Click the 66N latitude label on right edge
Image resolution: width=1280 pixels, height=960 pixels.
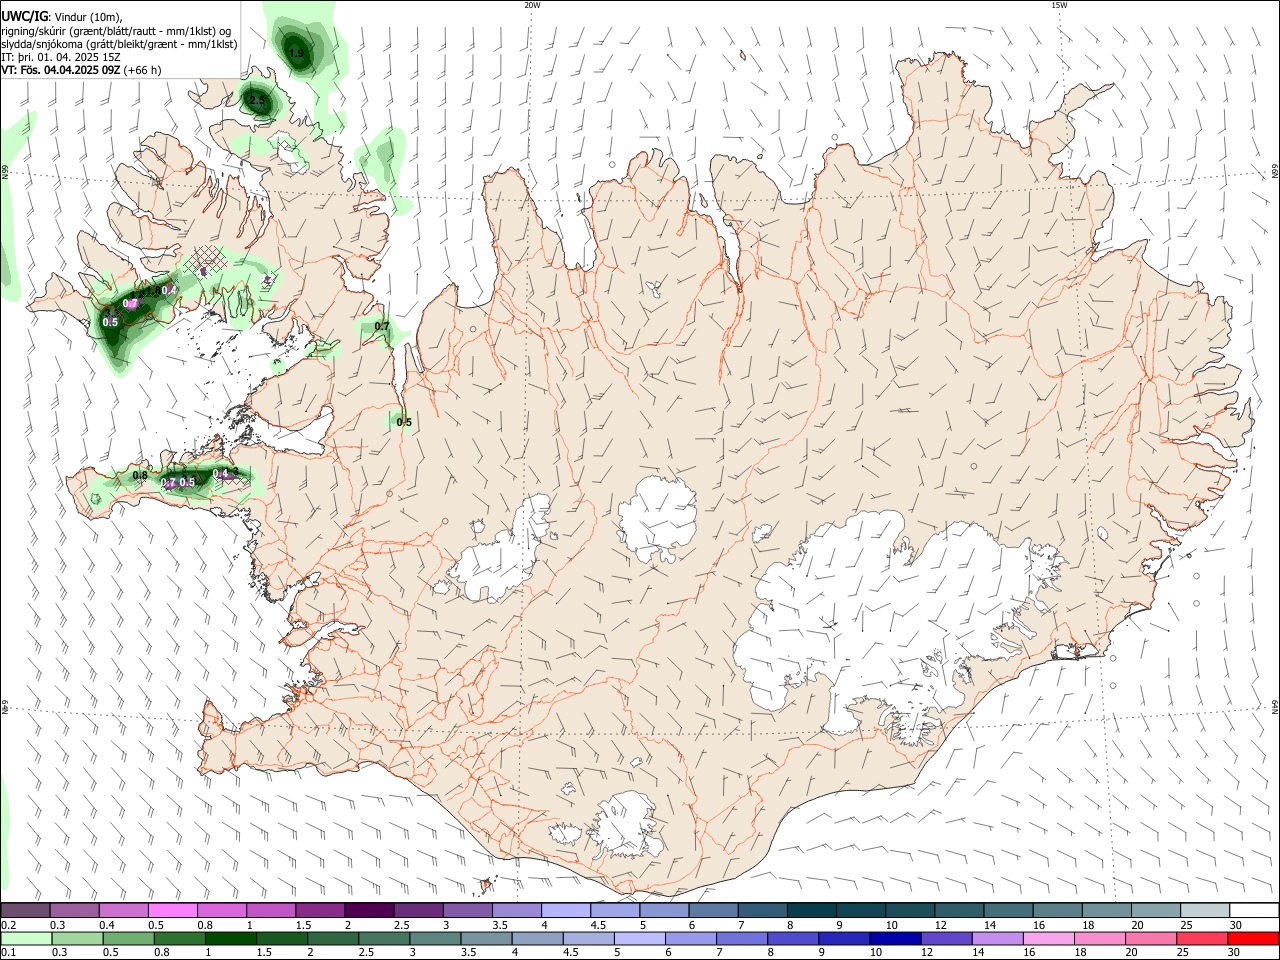pyautogui.click(x=1275, y=172)
